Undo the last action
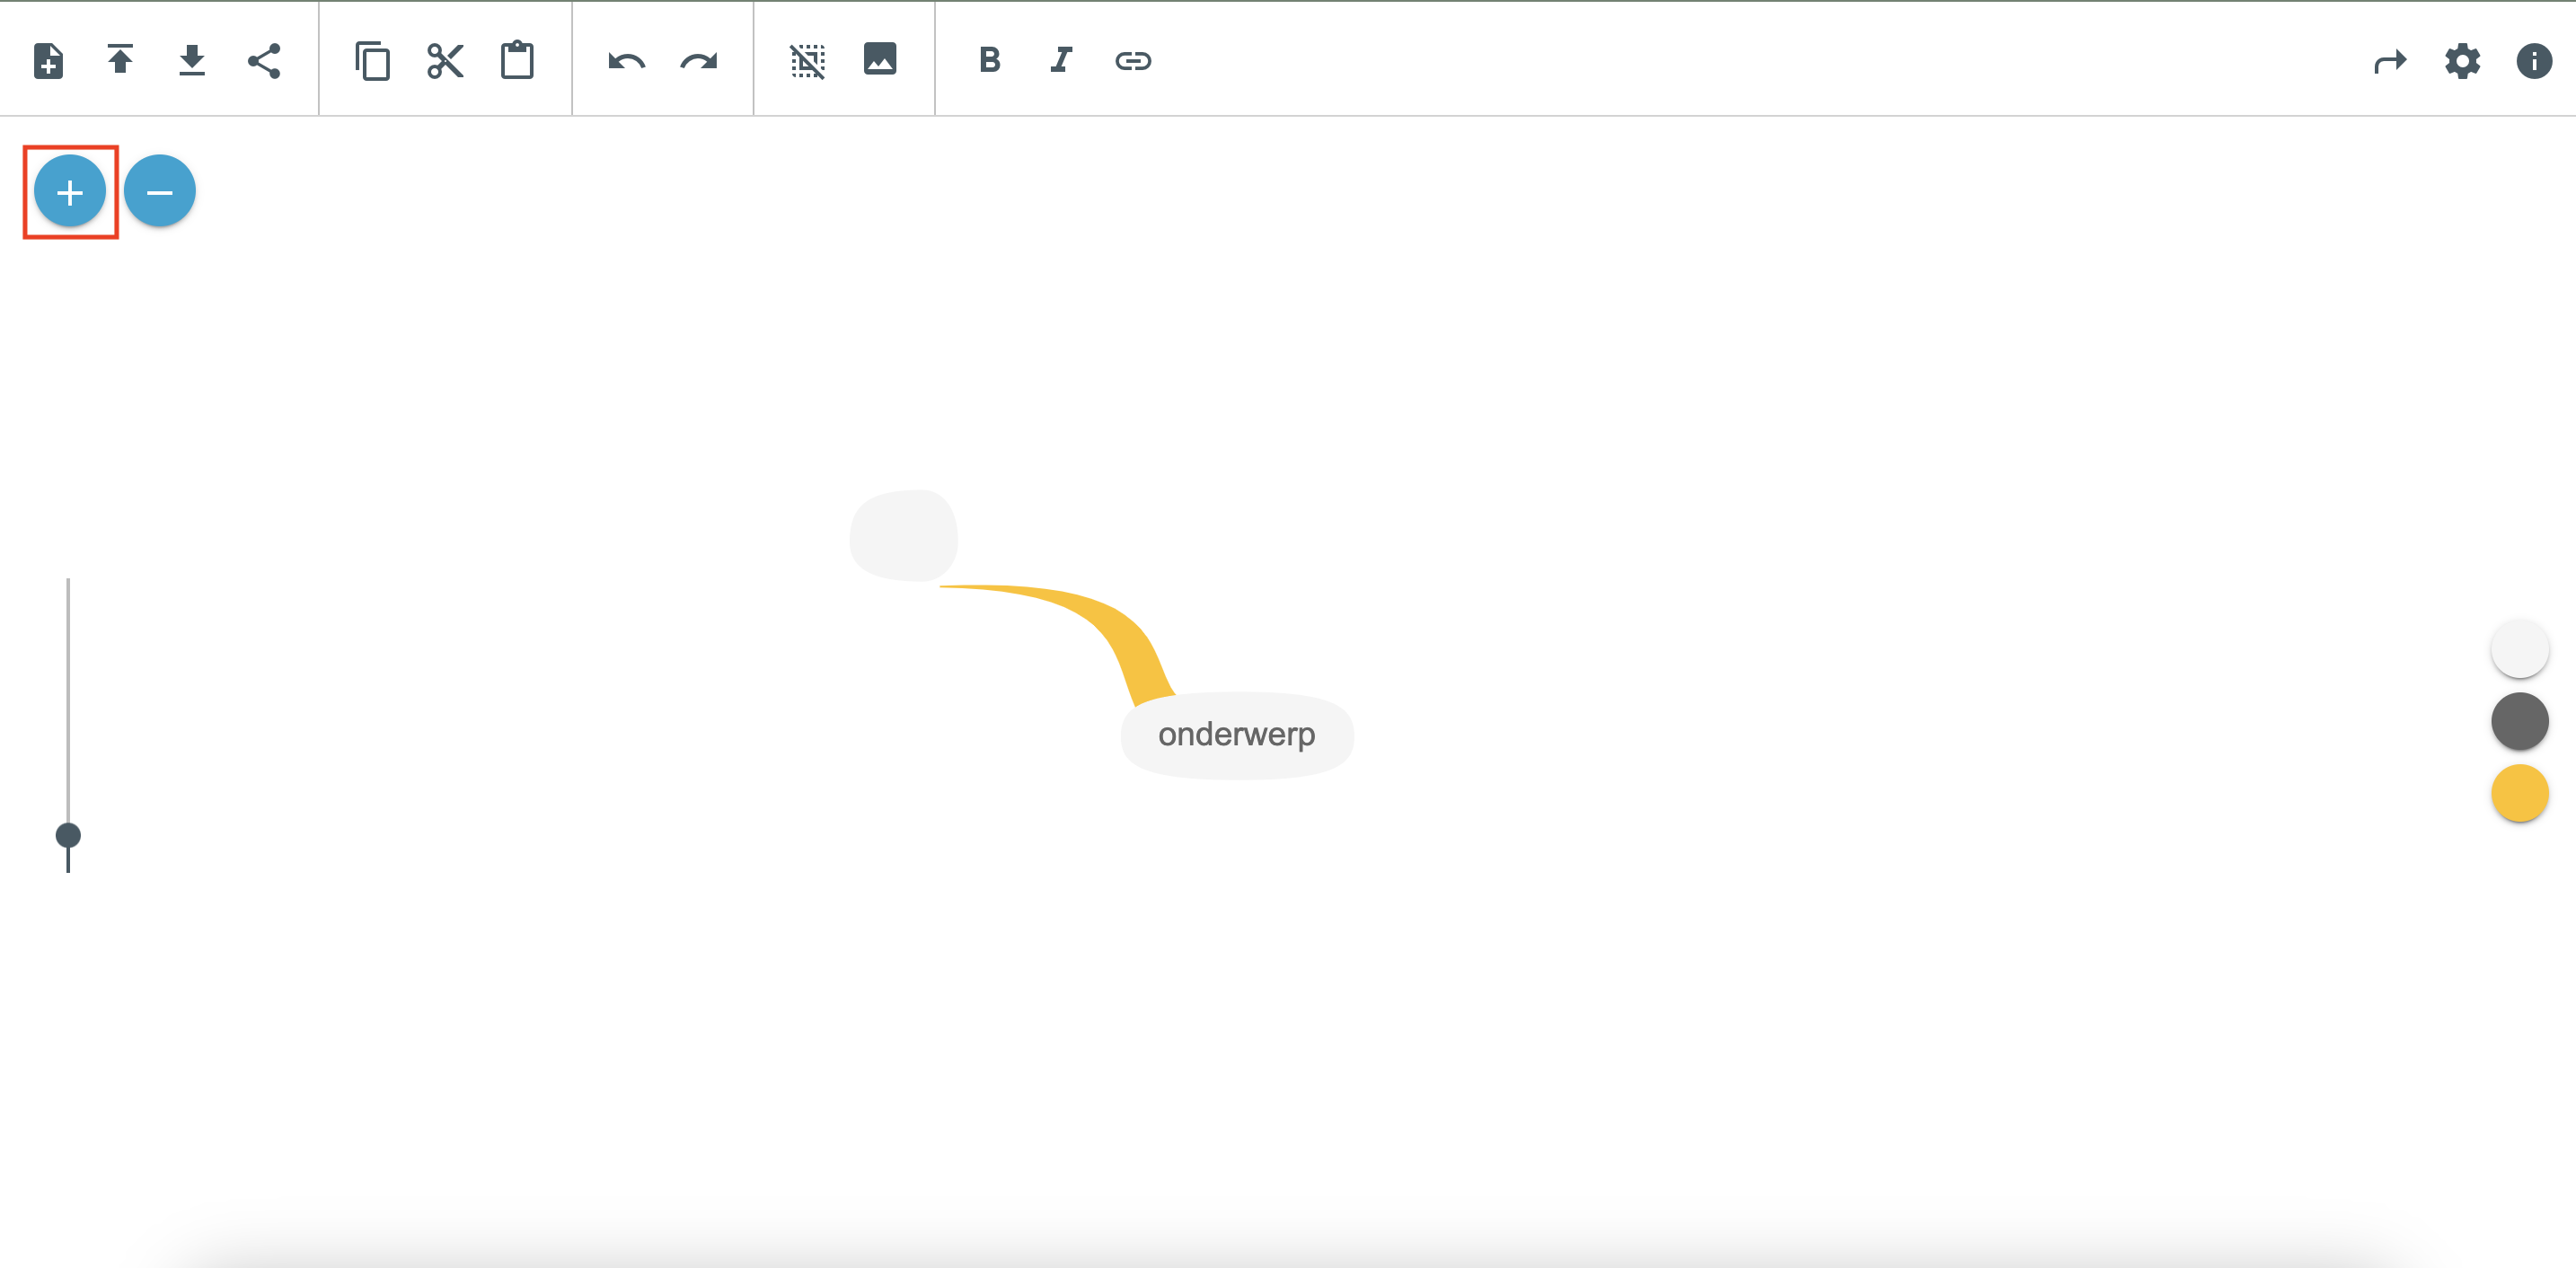 click(x=627, y=61)
